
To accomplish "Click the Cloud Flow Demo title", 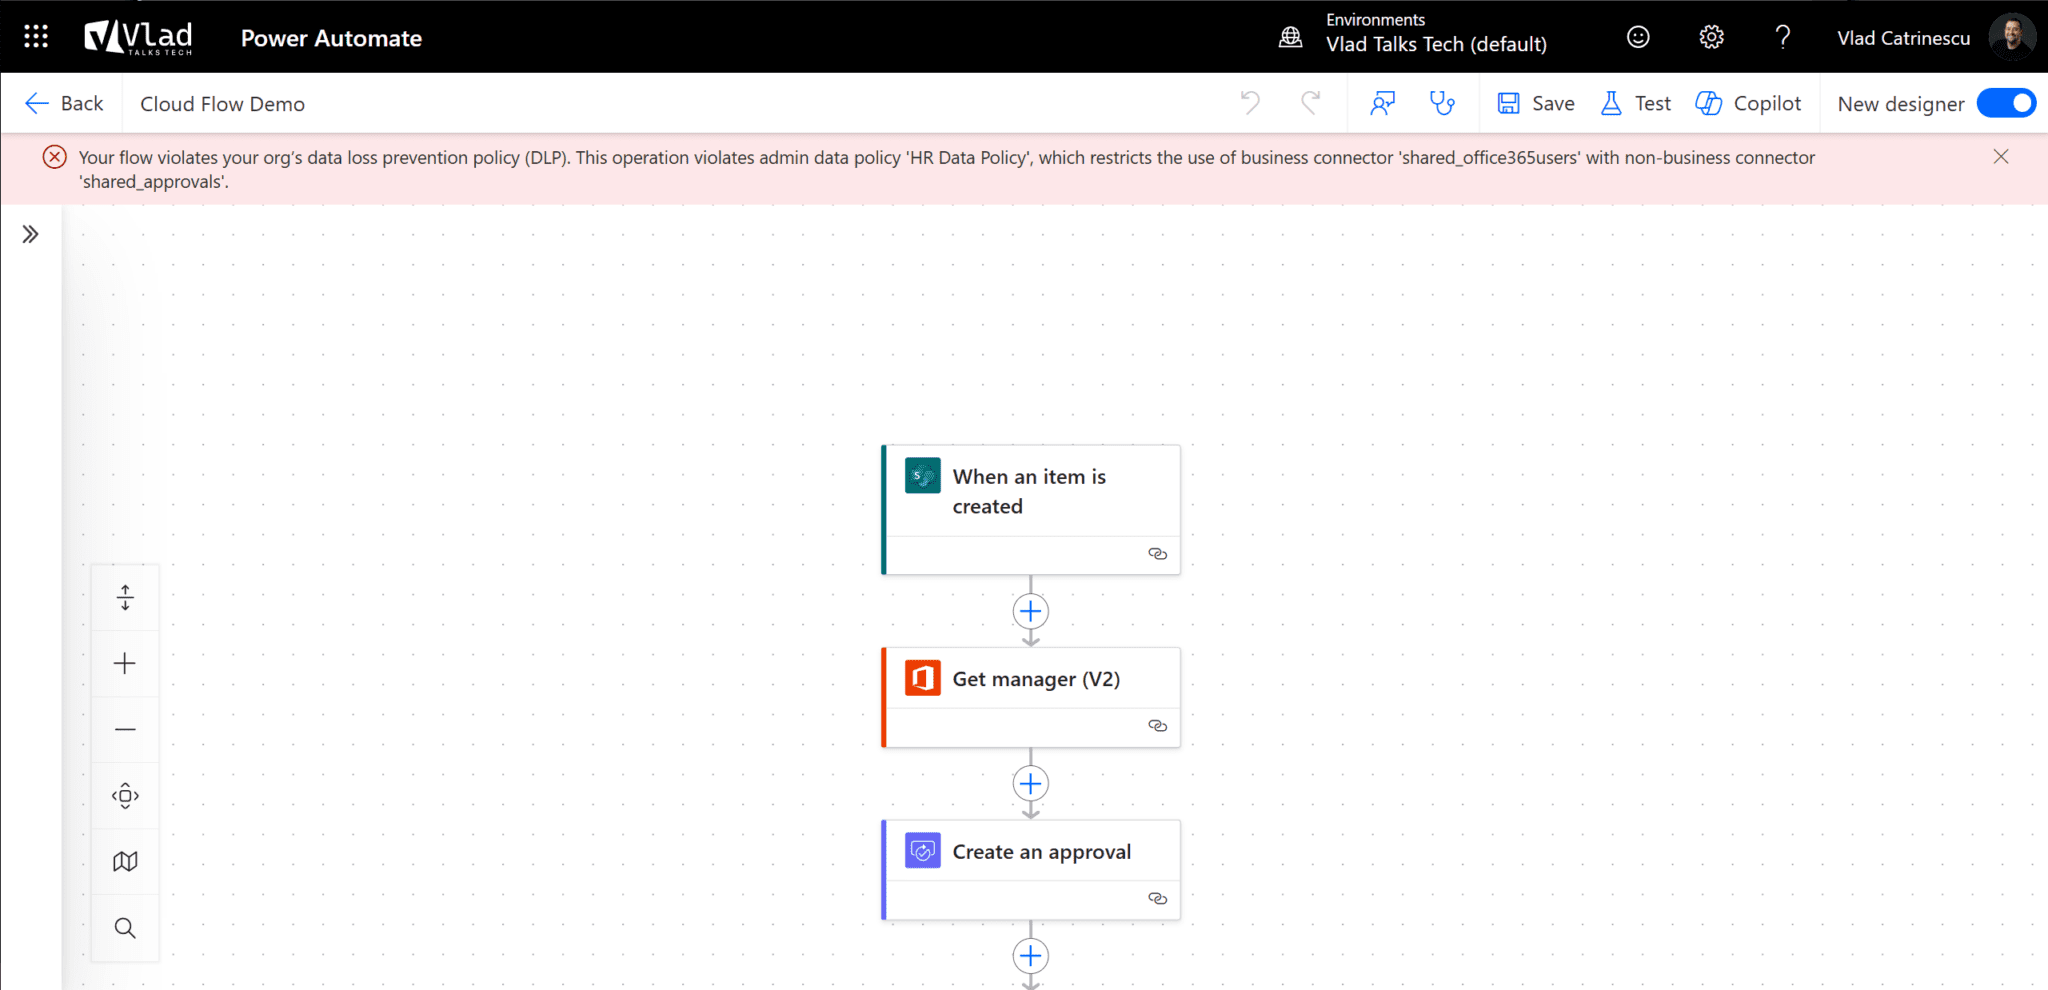I will (x=221, y=103).
